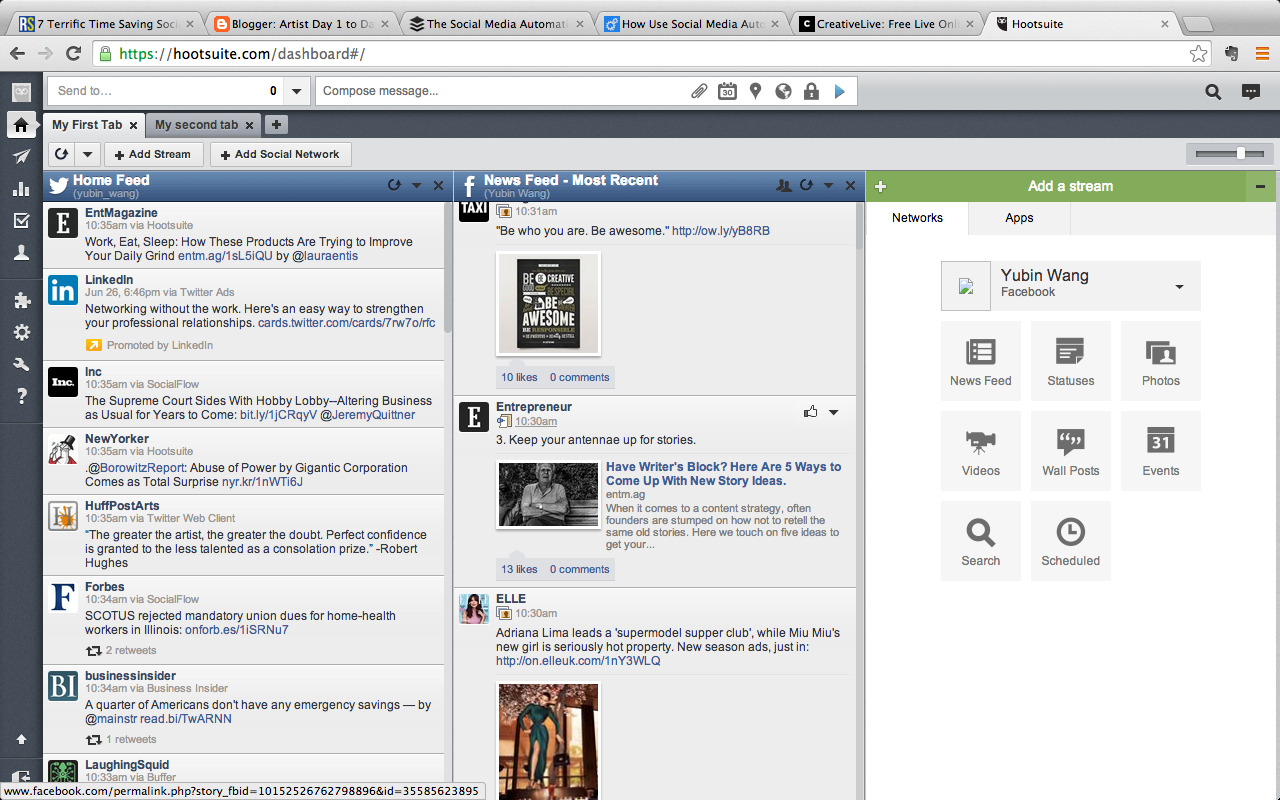Add the Photos stream tile
Image resolution: width=1280 pixels, height=800 pixels.
coord(1161,361)
